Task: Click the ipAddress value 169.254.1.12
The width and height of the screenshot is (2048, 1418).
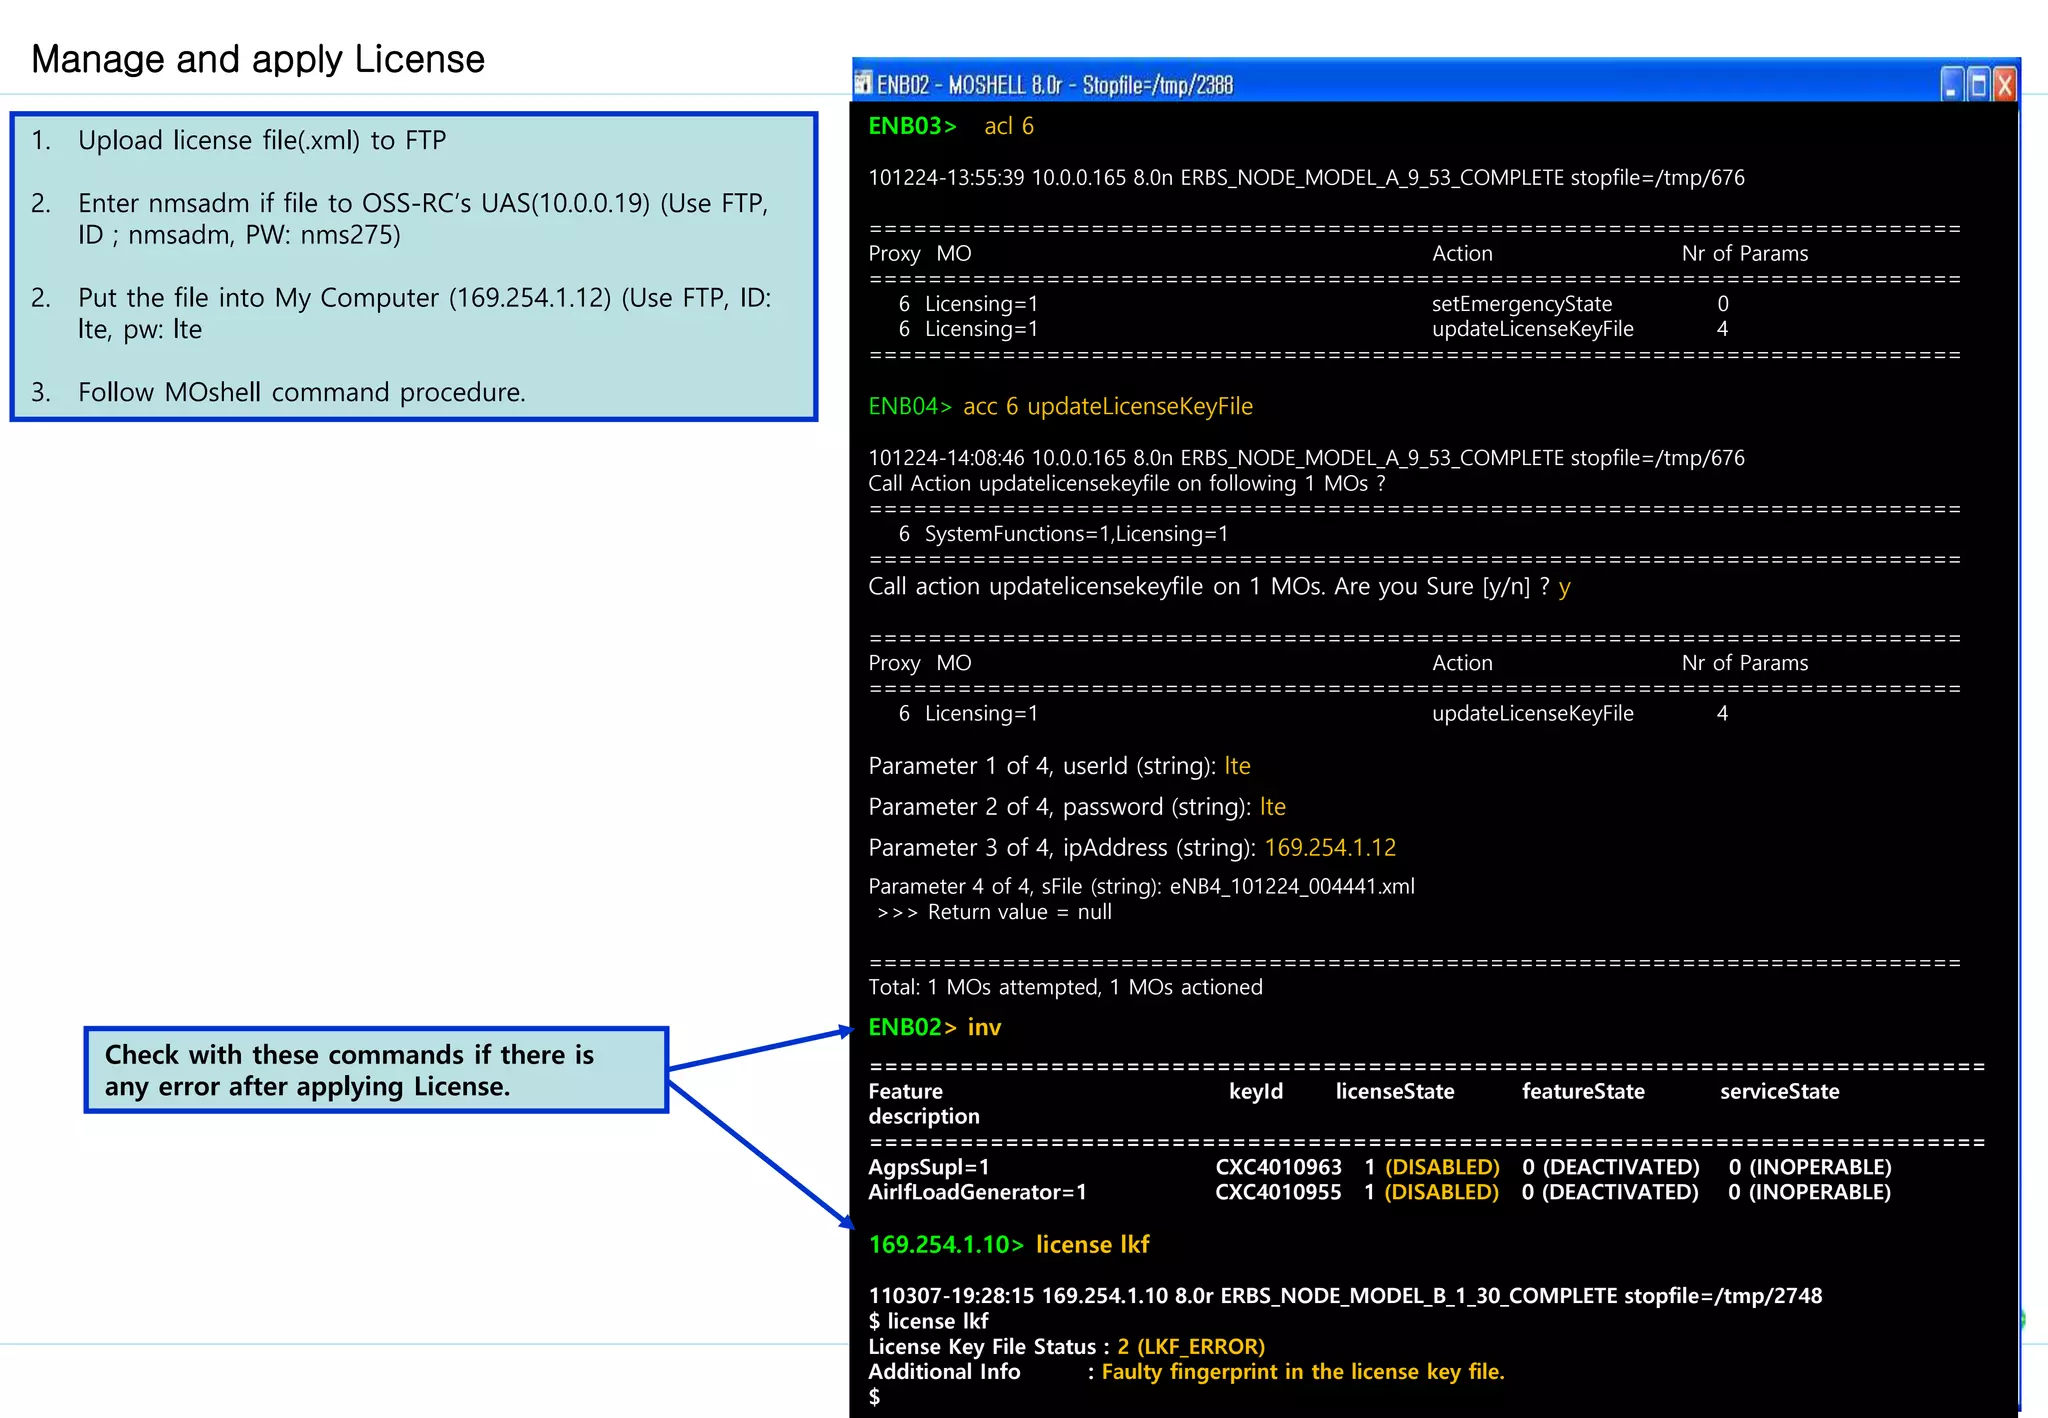Action: (1329, 848)
